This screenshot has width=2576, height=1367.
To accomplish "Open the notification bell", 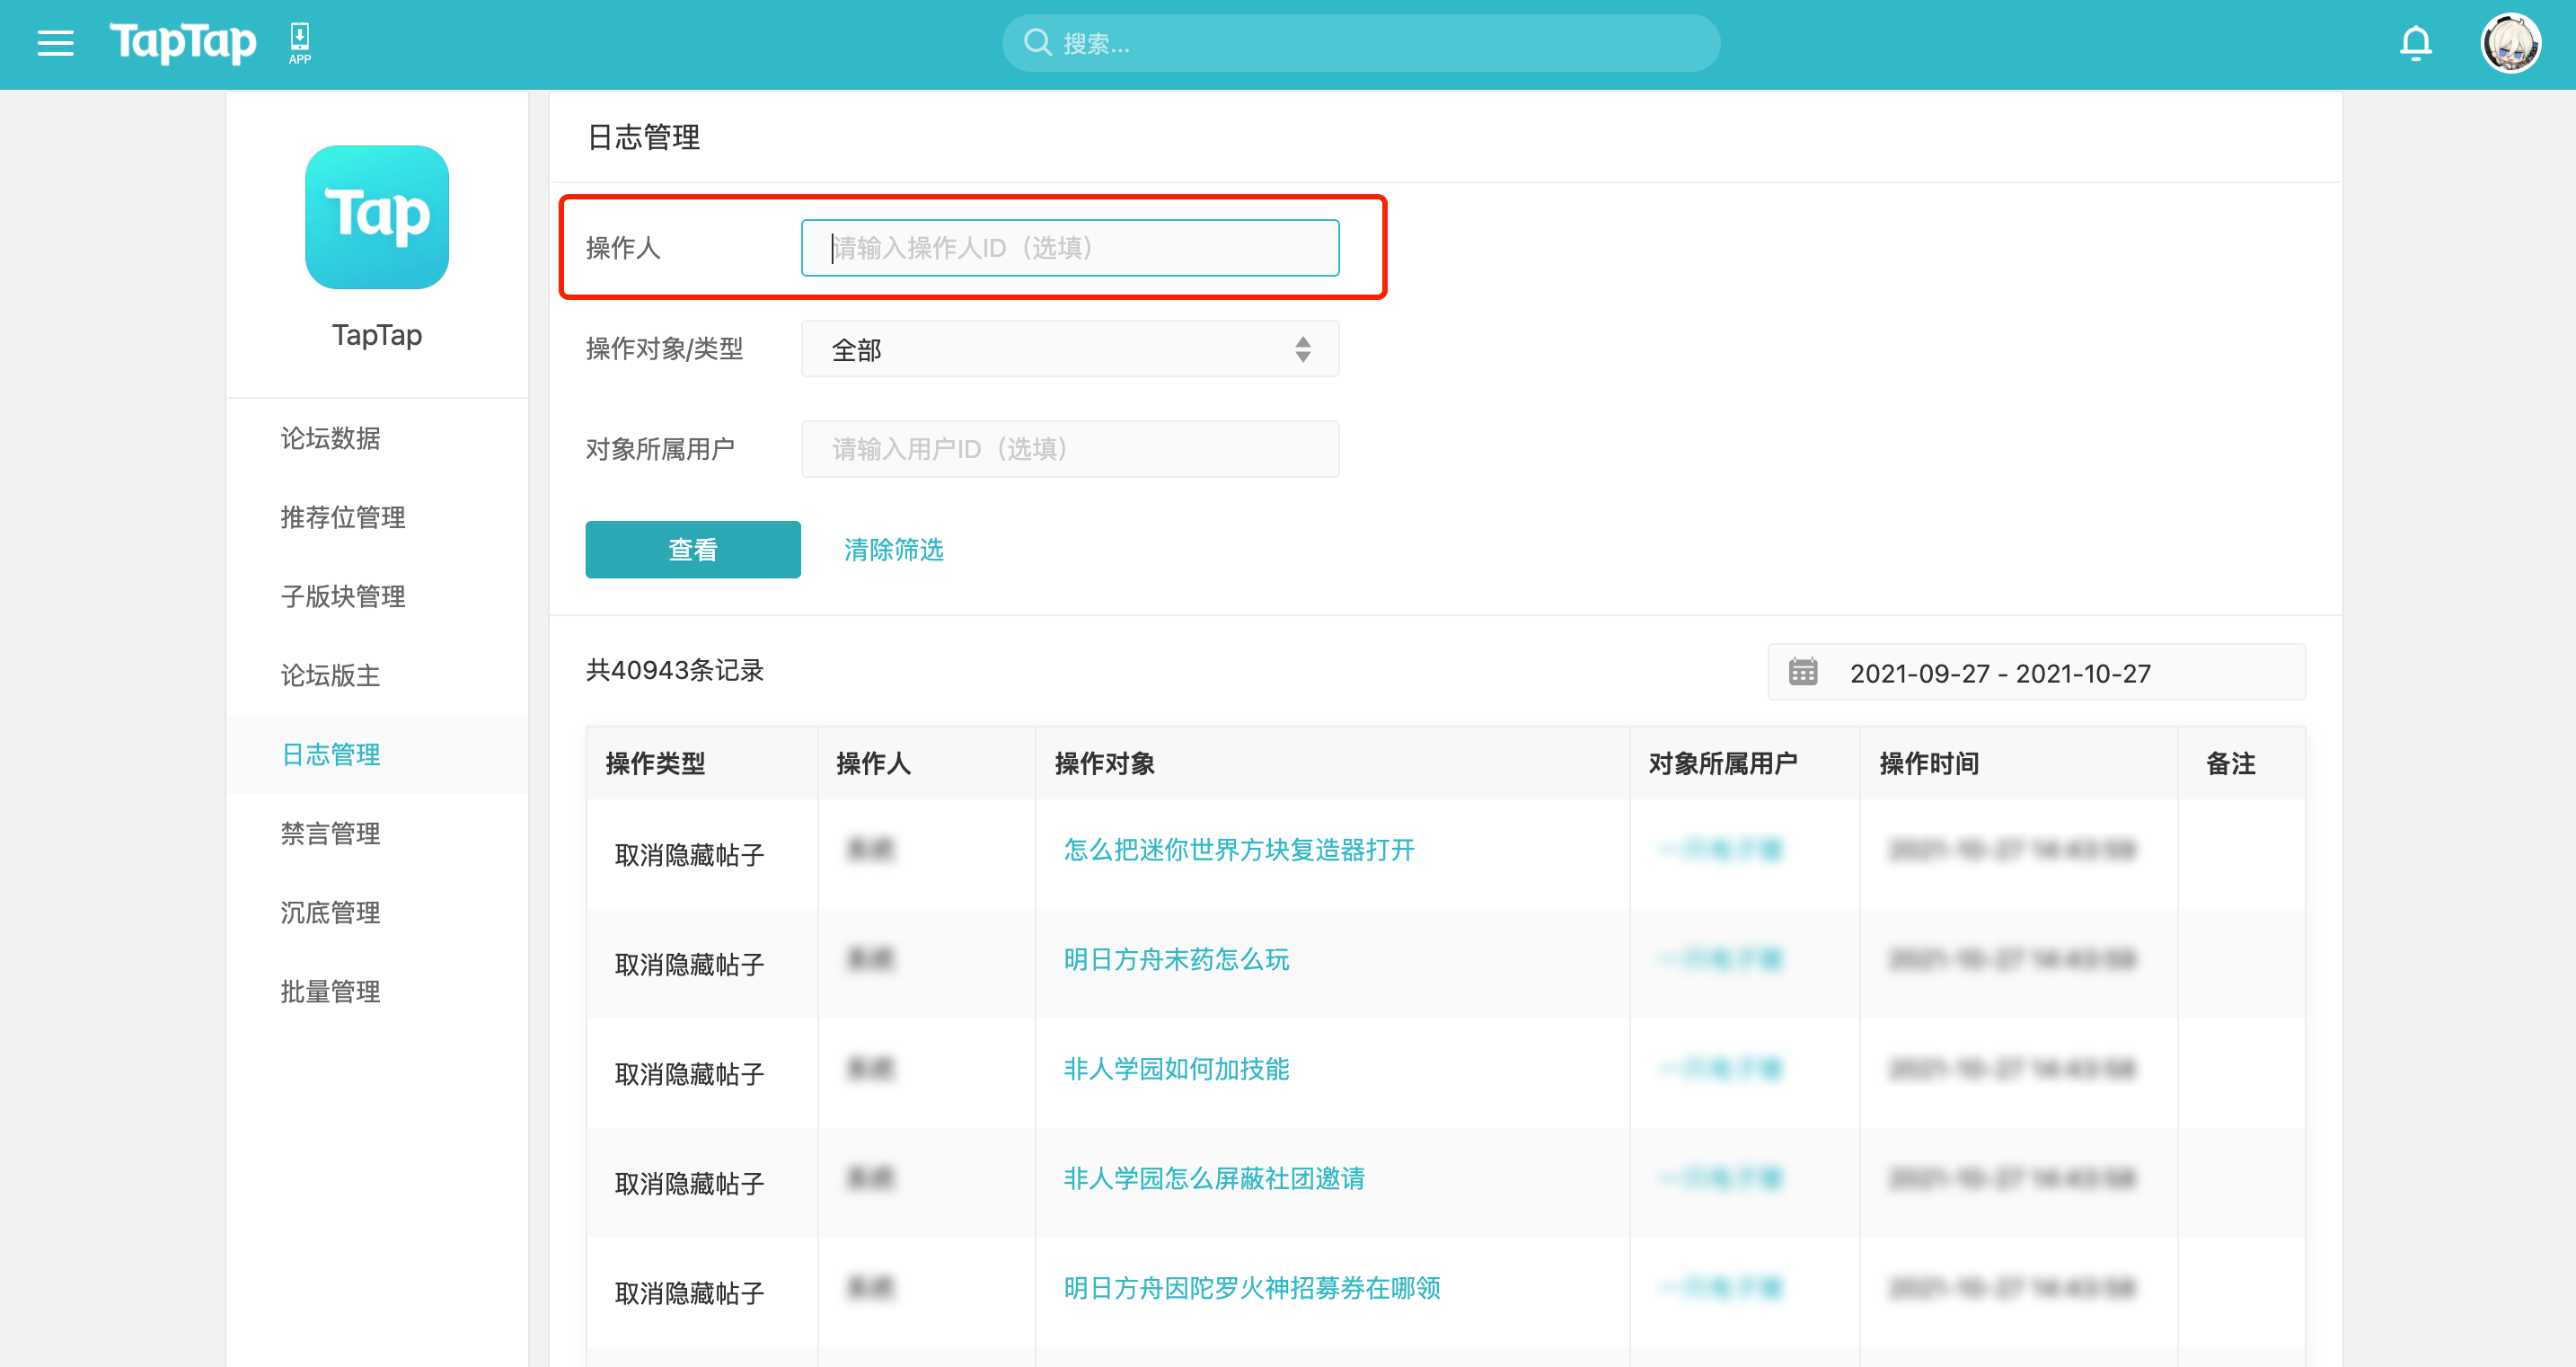I will 2415,43.
